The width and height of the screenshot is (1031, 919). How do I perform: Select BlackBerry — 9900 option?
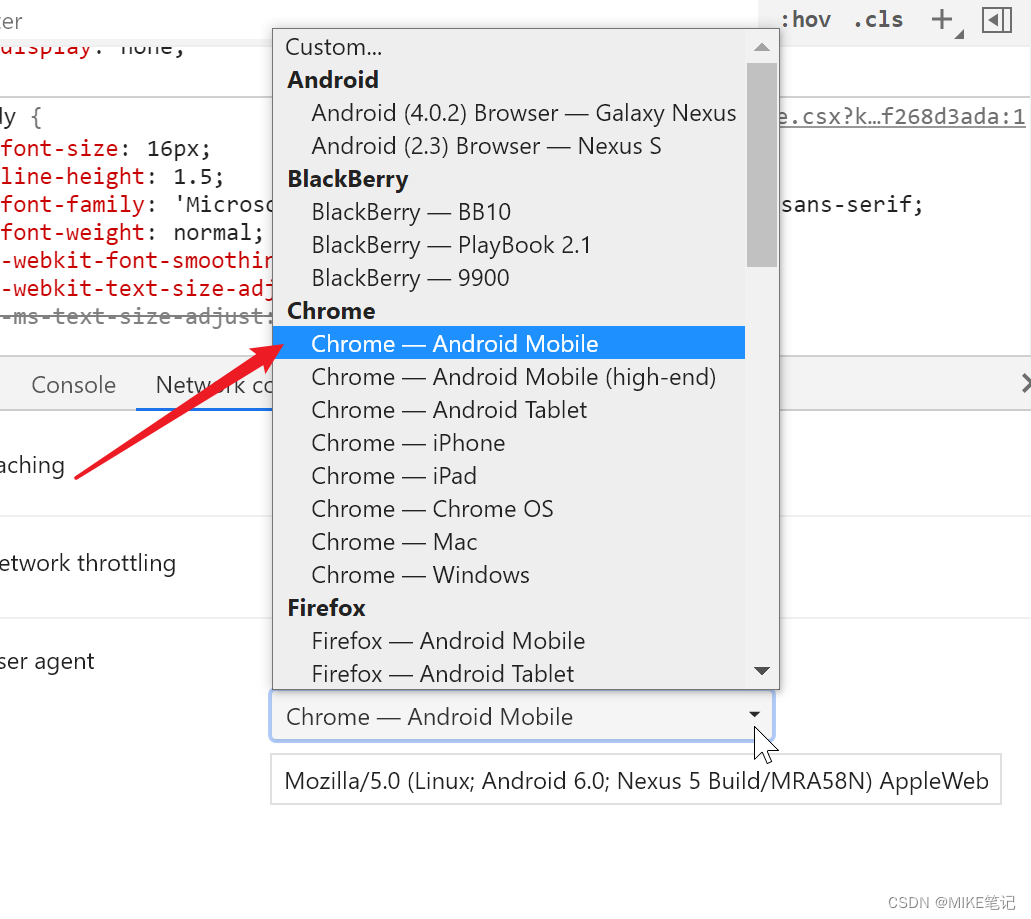[509, 277]
